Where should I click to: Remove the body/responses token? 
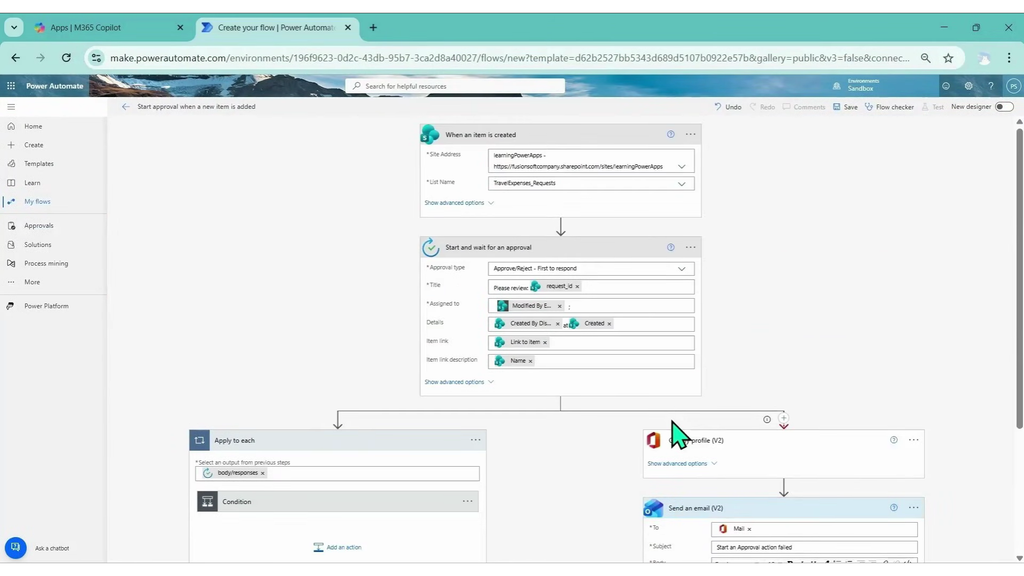coord(263,473)
